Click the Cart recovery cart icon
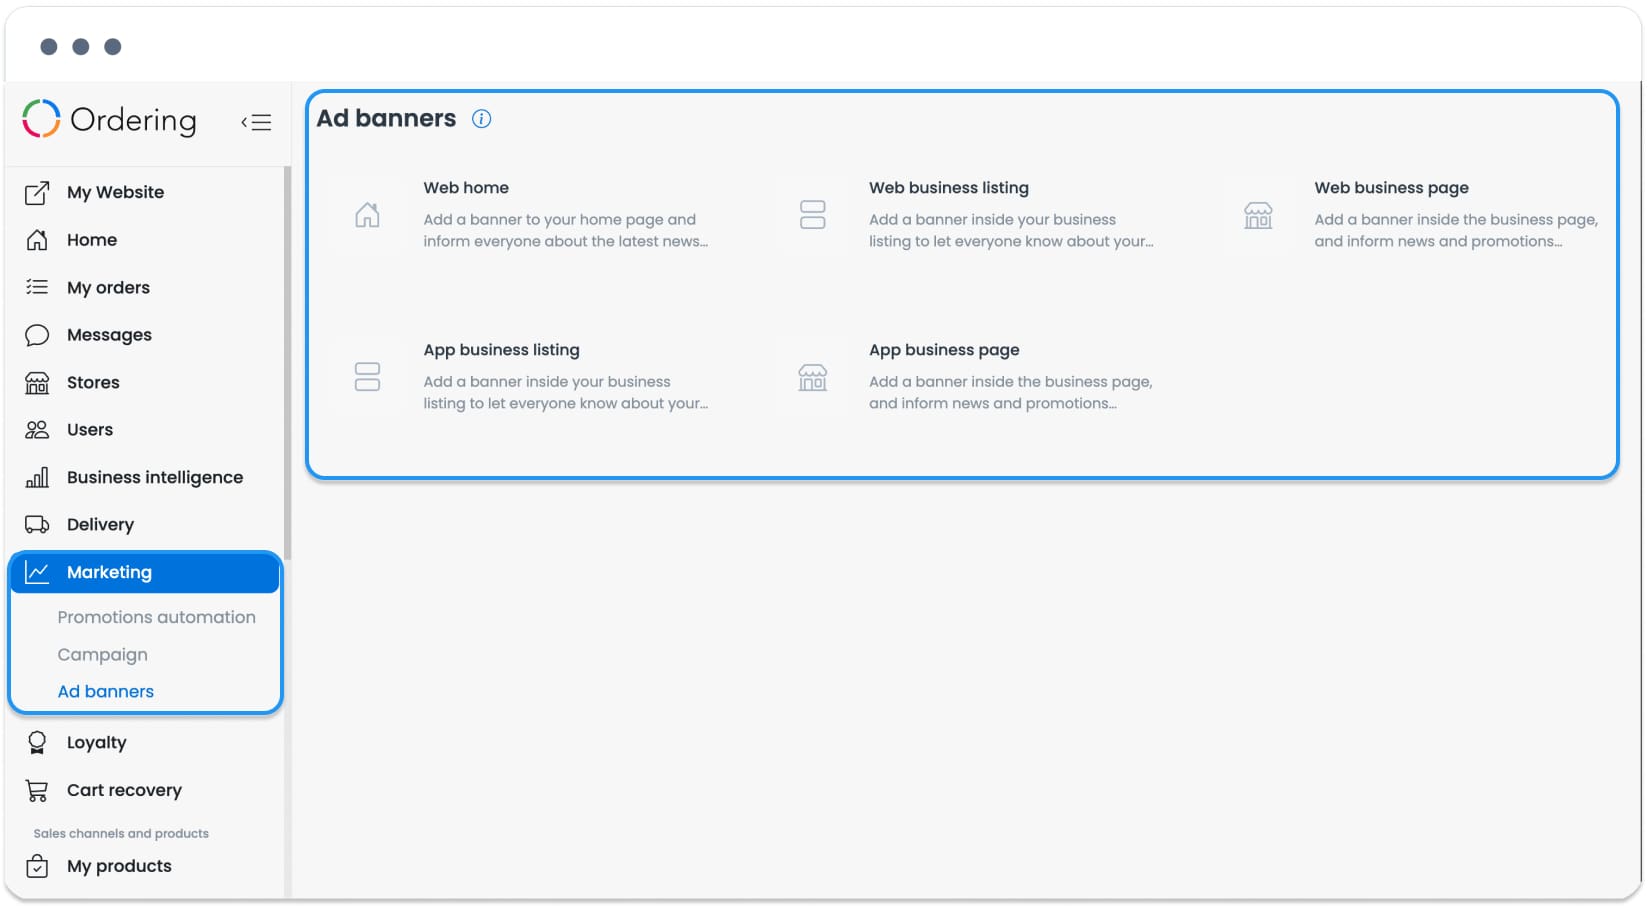 [x=37, y=790]
